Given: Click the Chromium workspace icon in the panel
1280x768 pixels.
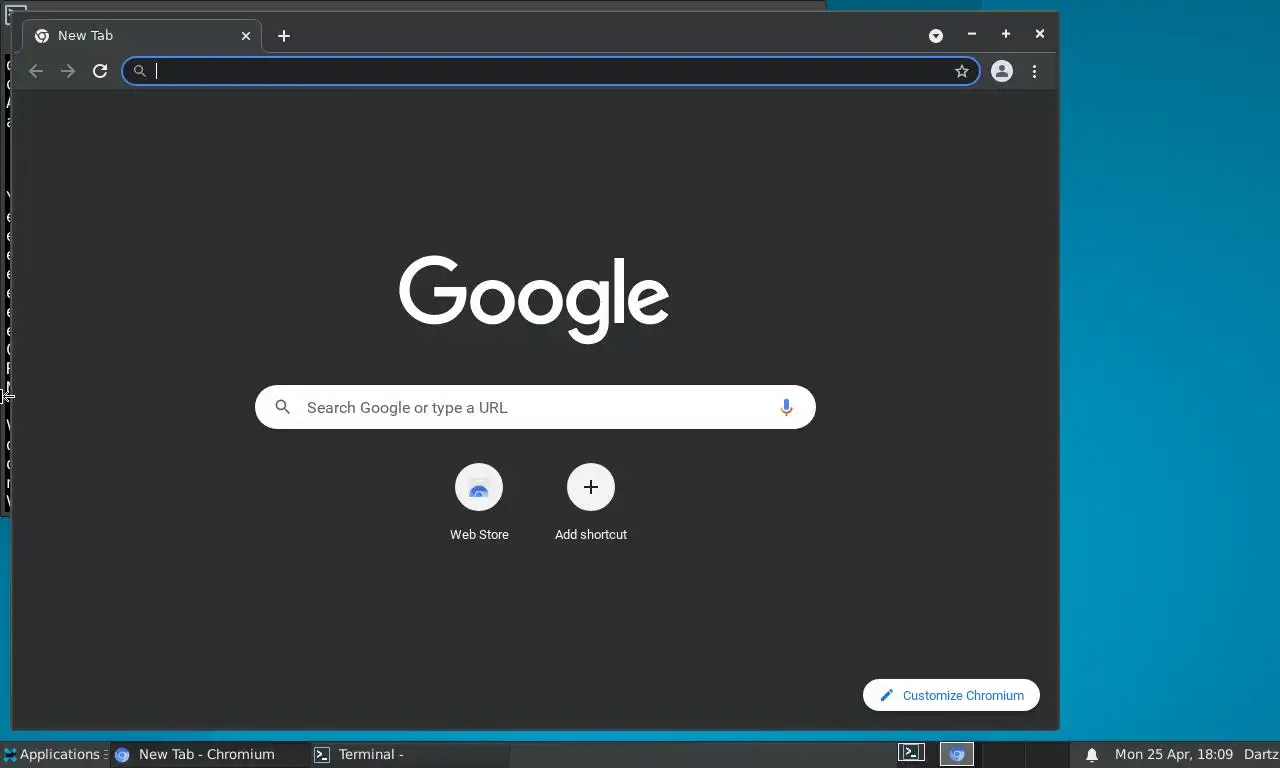Looking at the screenshot, I should tap(956, 754).
